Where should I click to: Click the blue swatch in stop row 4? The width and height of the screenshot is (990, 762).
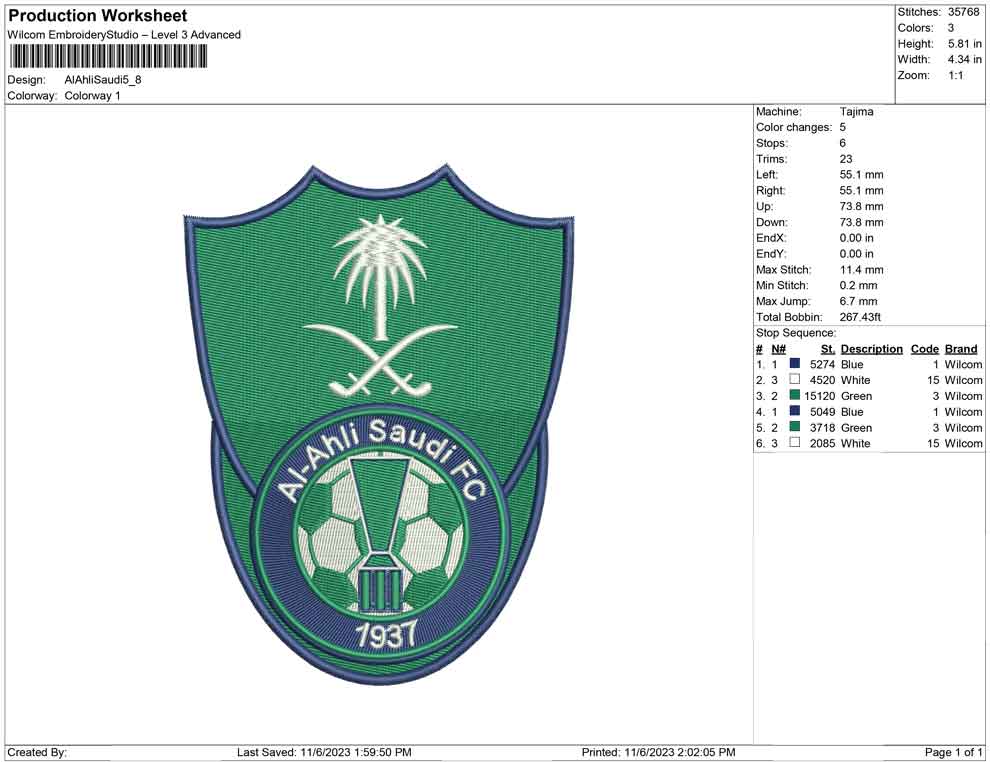click(795, 411)
